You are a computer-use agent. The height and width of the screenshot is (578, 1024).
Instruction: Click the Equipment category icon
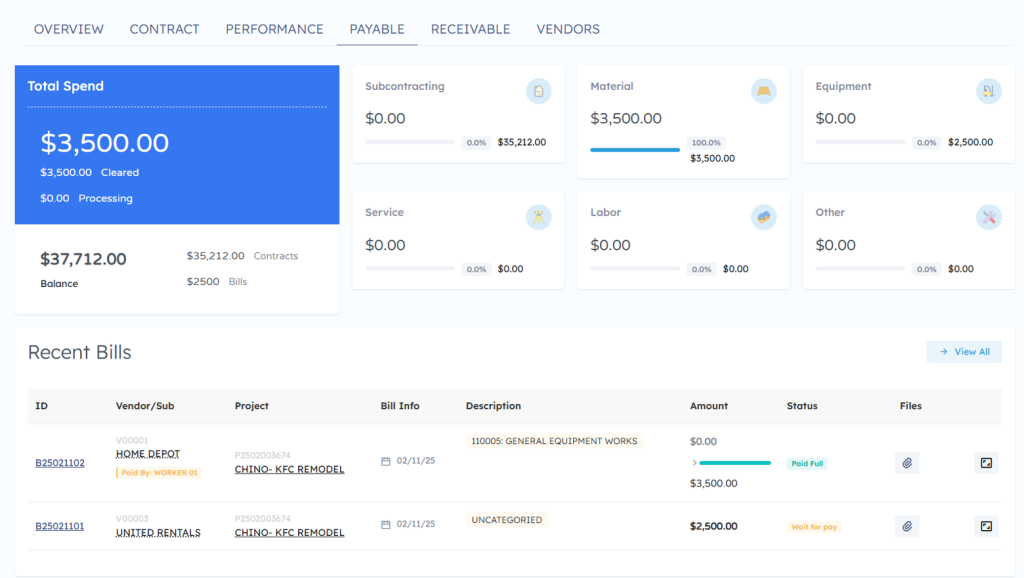(x=989, y=92)
